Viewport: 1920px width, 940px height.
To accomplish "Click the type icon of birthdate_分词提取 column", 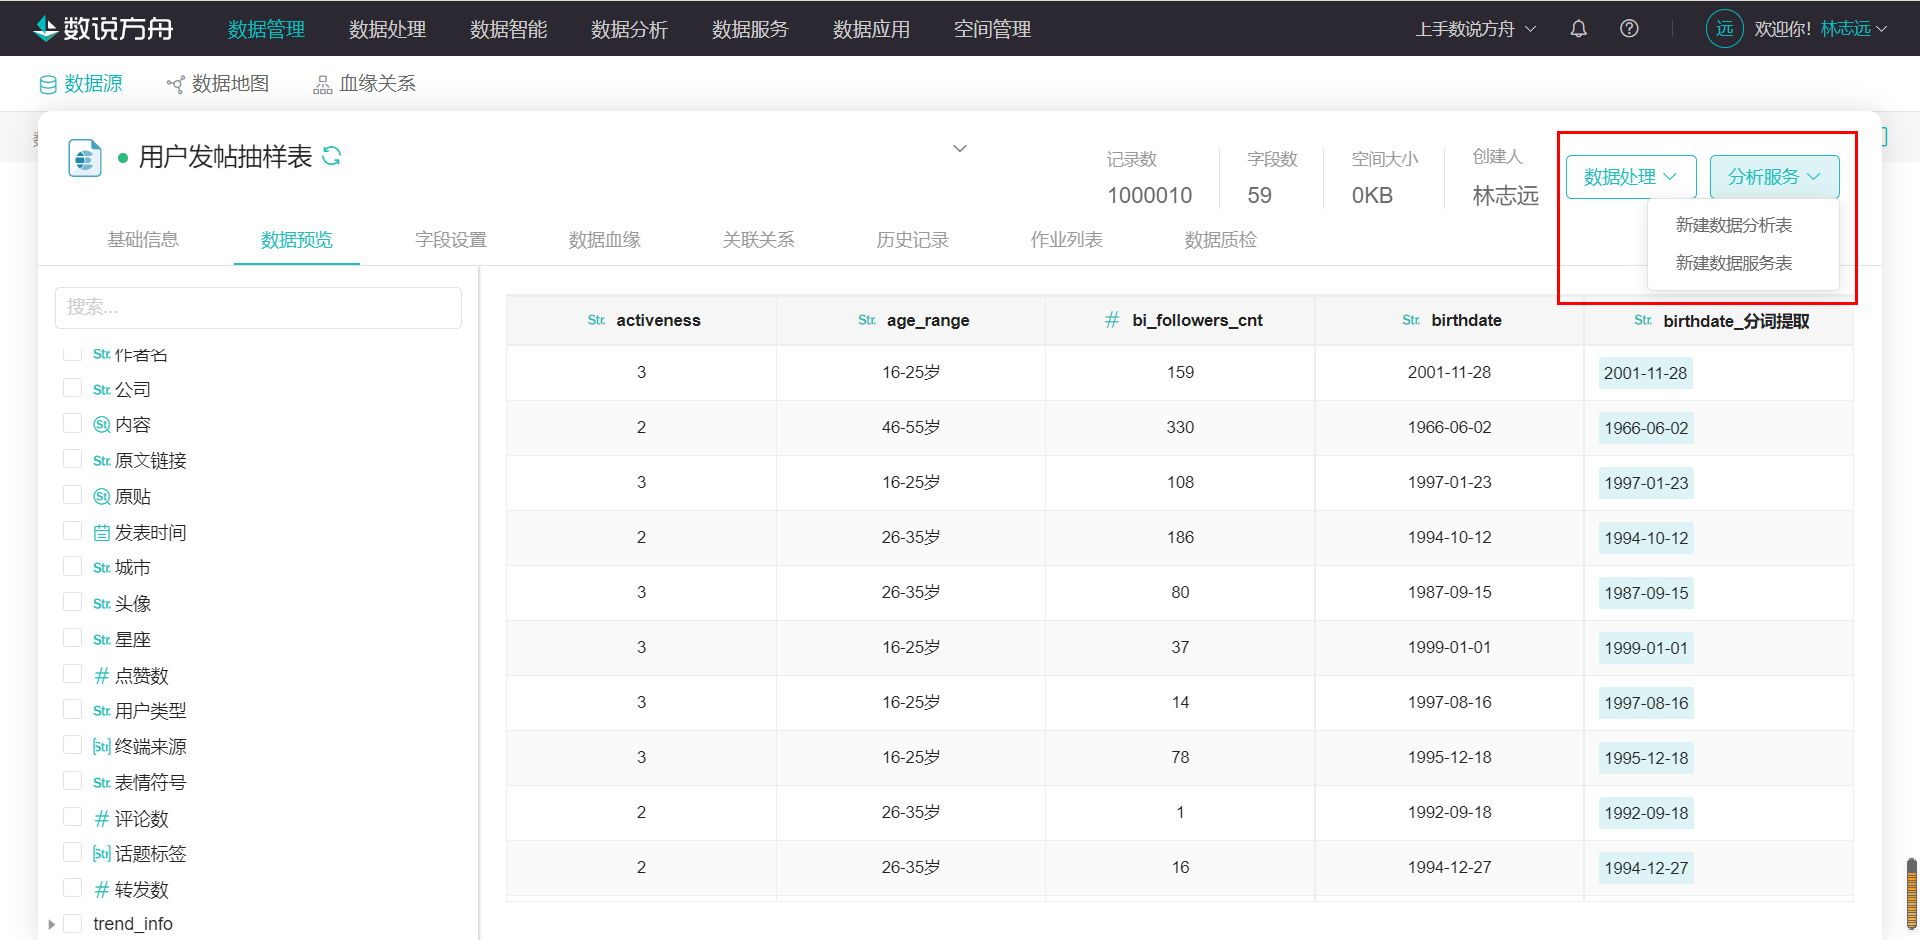I will click(x=1642, y=320).
